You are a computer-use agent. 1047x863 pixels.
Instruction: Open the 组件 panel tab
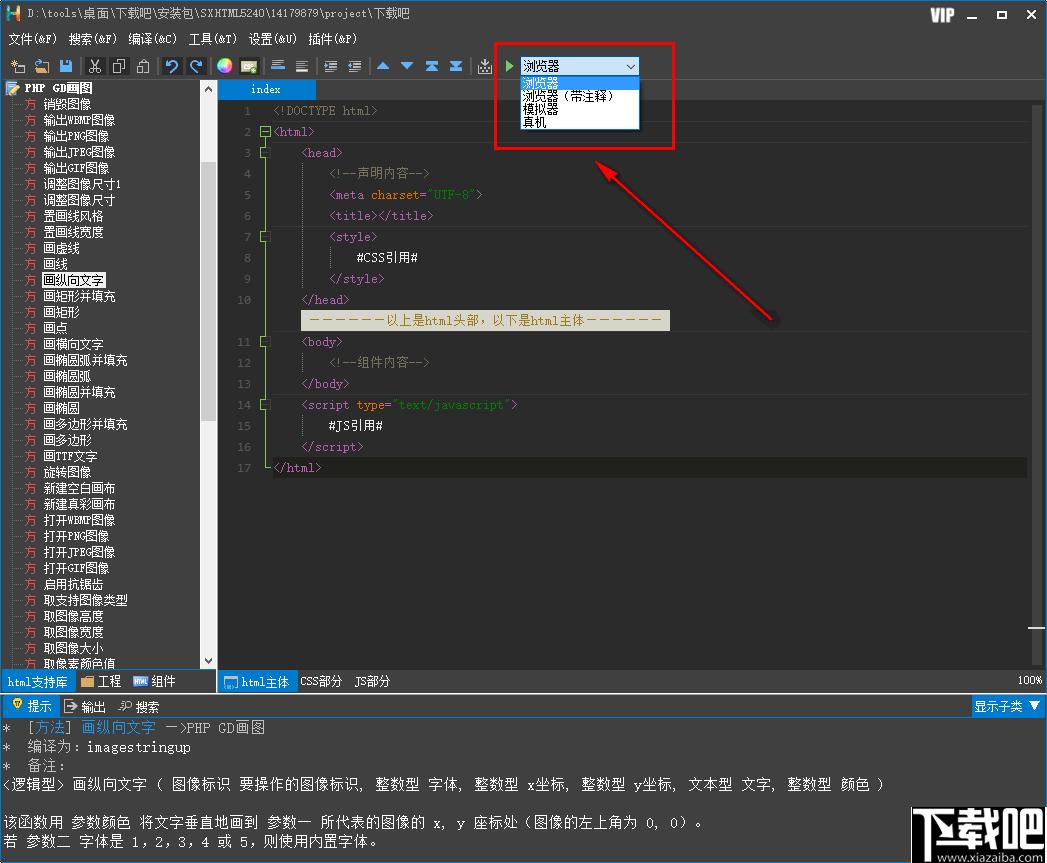pyautogui.click(x=155, y=681)
